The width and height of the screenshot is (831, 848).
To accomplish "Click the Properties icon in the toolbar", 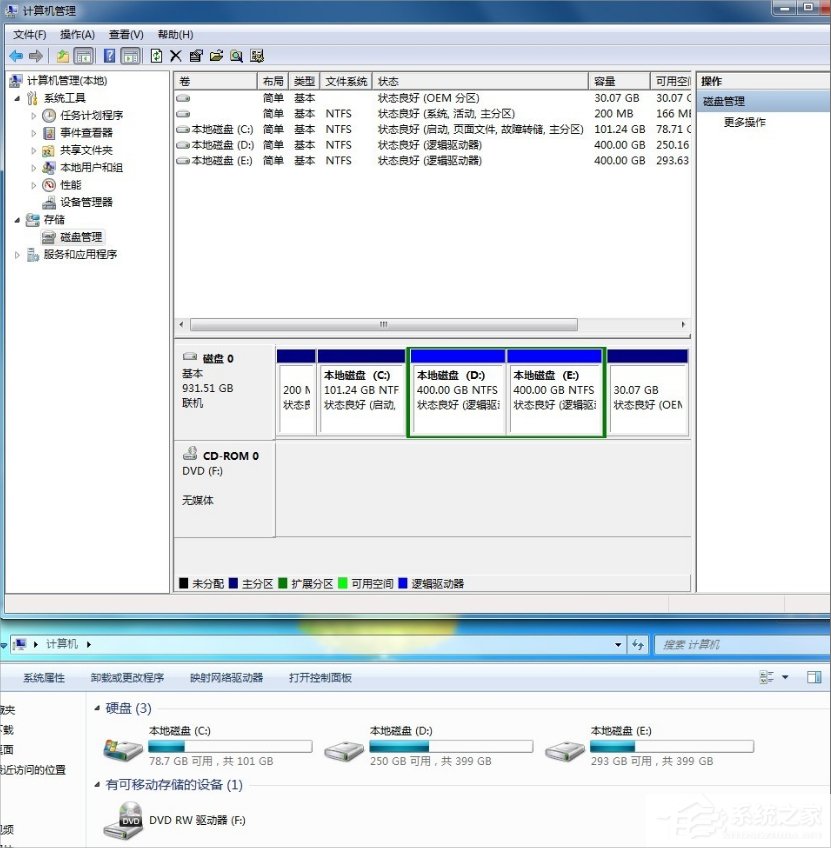I will point(195,55).
